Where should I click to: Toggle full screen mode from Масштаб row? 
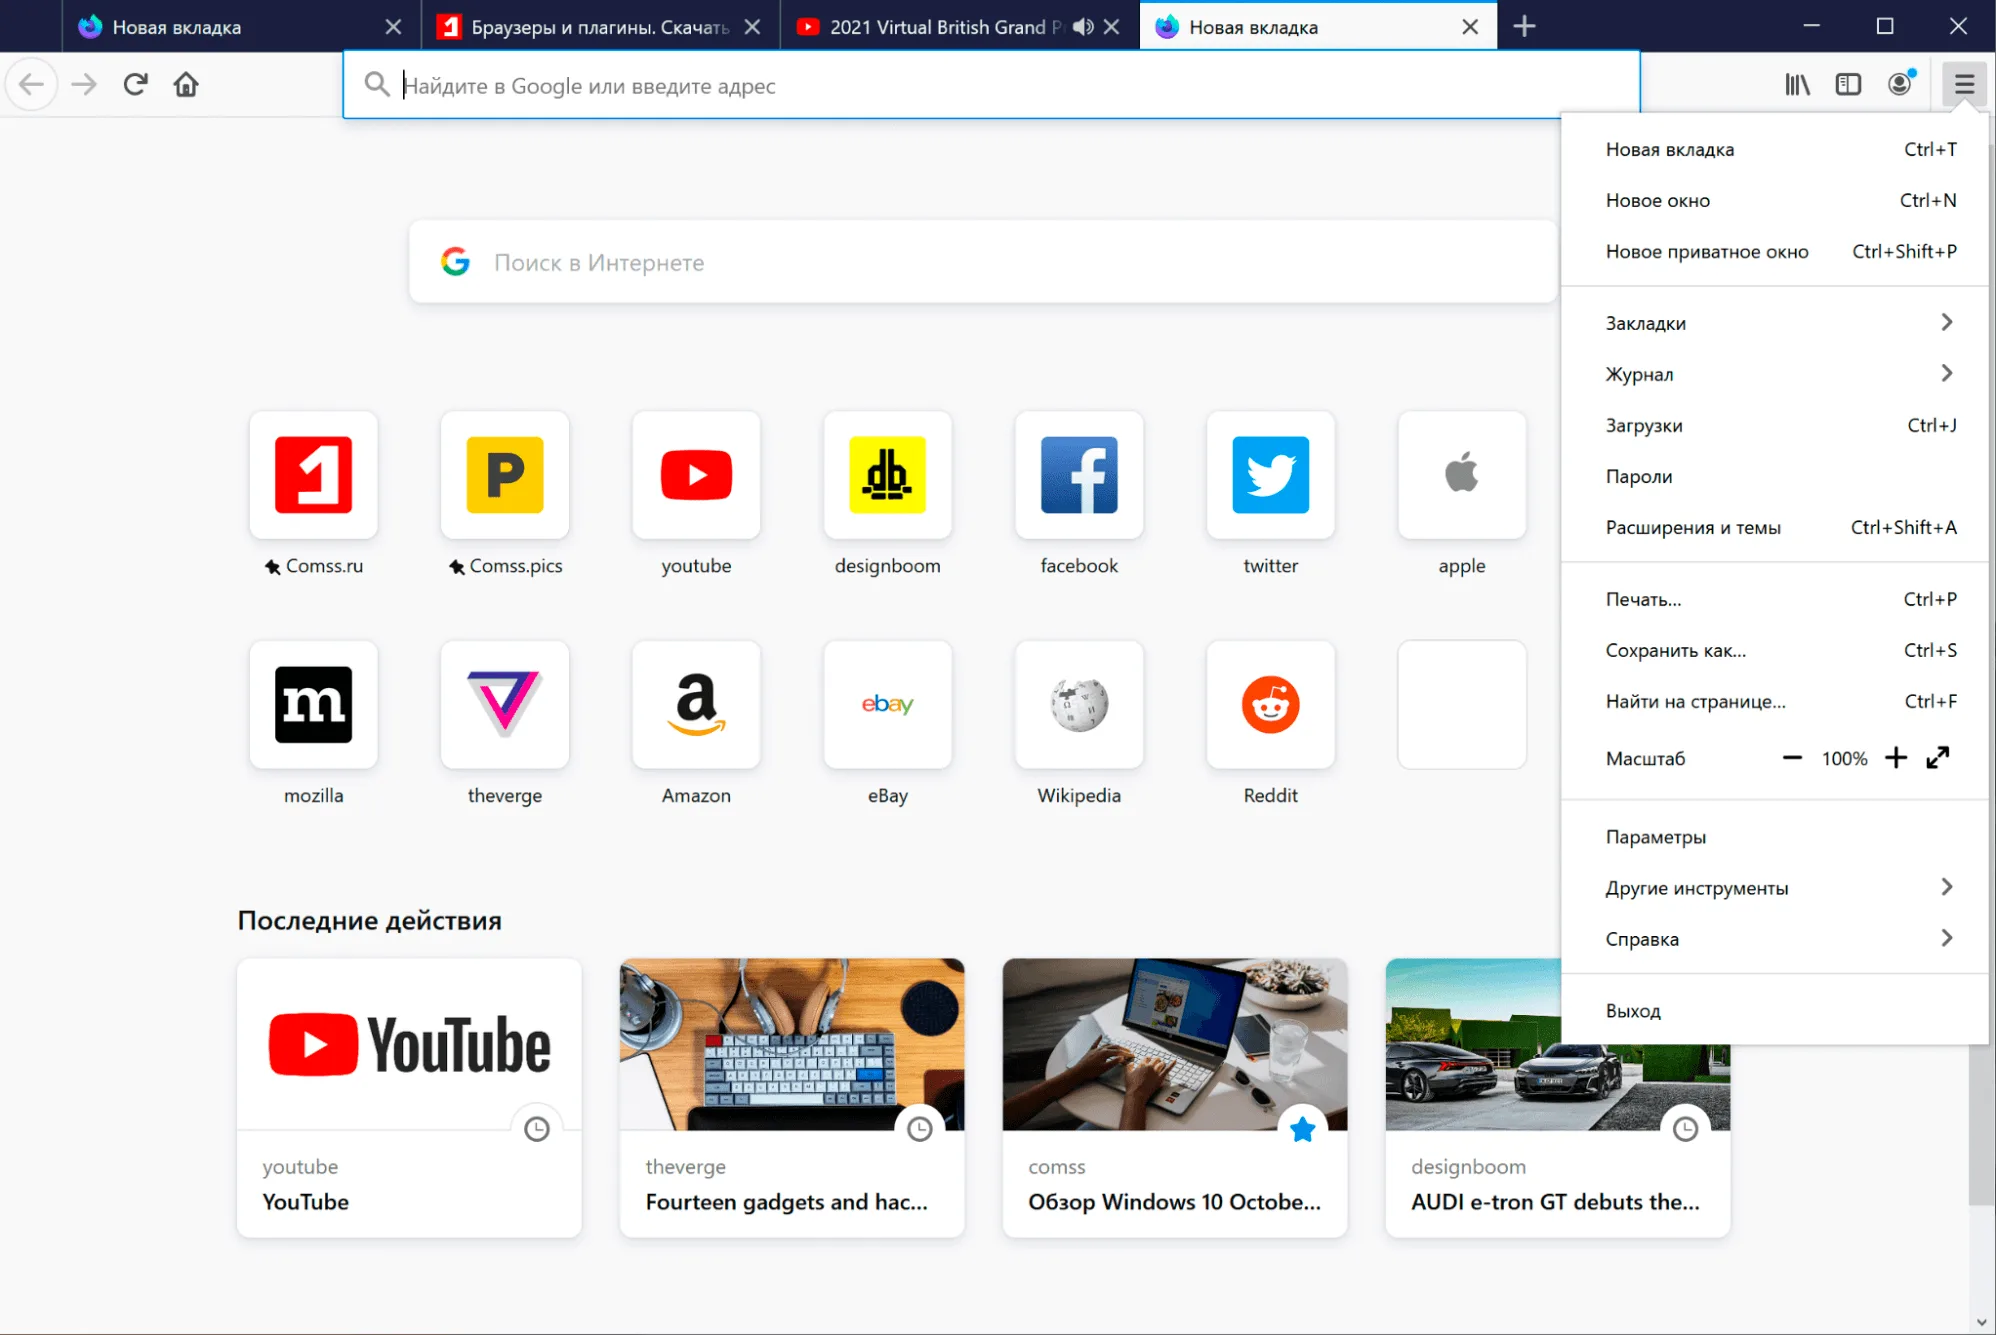click(1938, 758)
